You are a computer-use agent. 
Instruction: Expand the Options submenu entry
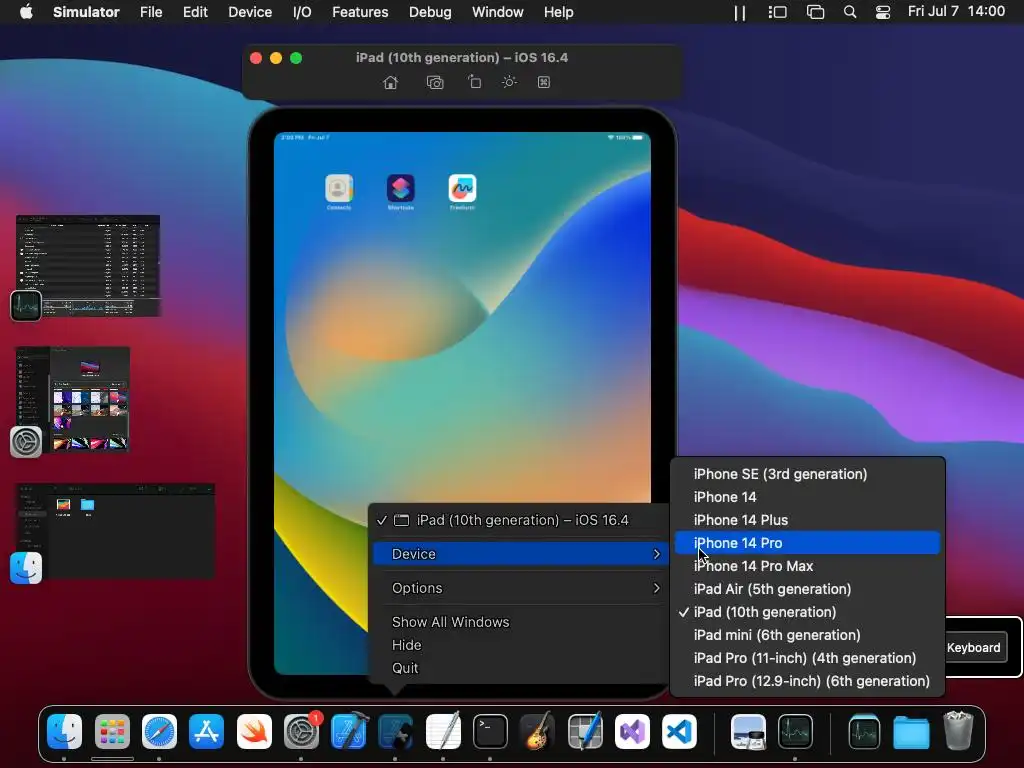[x=520, y=588]
